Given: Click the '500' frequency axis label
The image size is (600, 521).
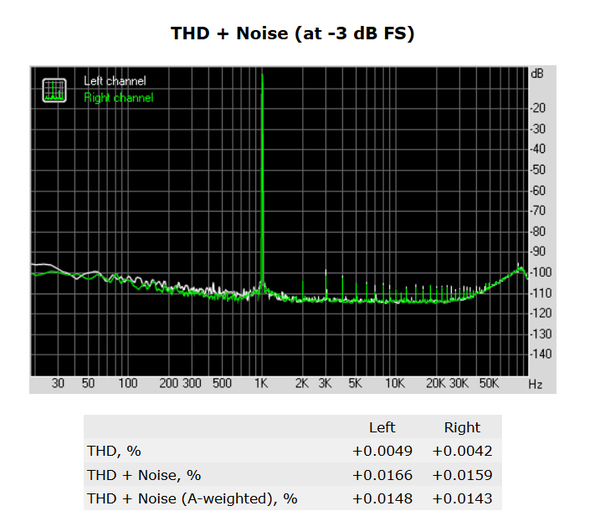Looking at the screenshot, I should [x=222, y=383].
